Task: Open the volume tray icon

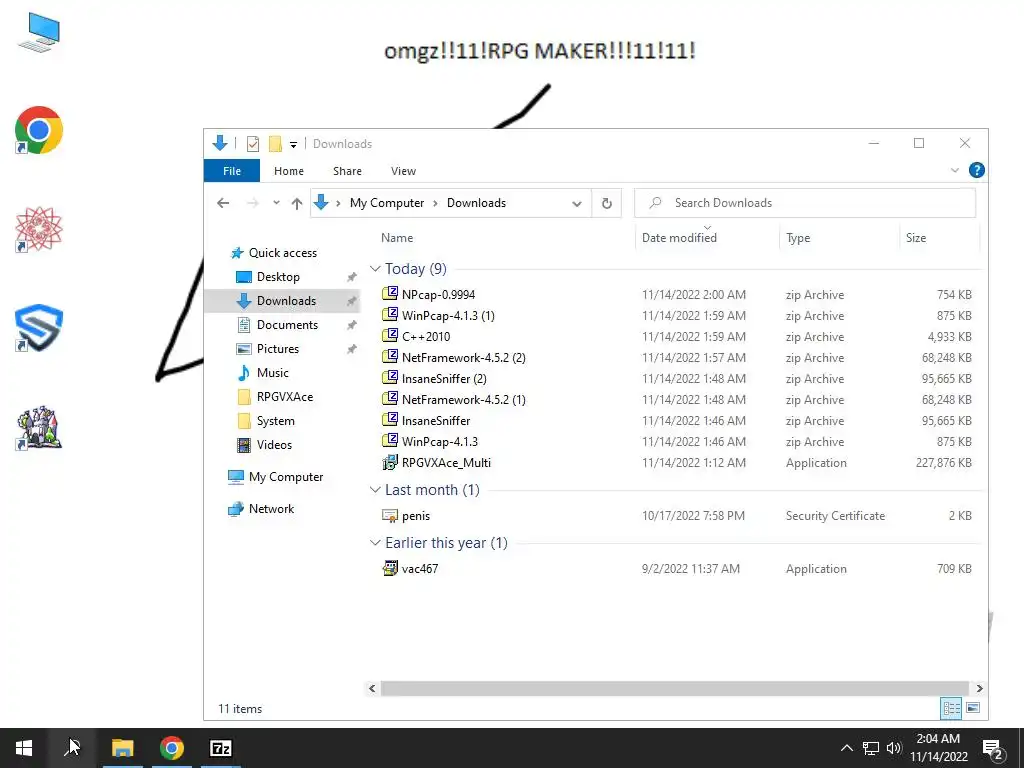Action: (x=894, y=748)
